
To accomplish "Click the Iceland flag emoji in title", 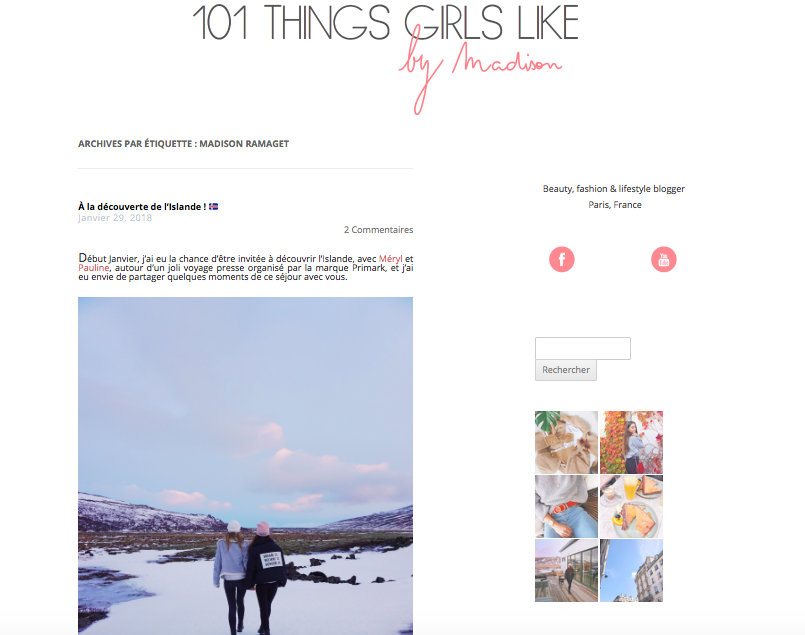I will click(x=214, y=206).
